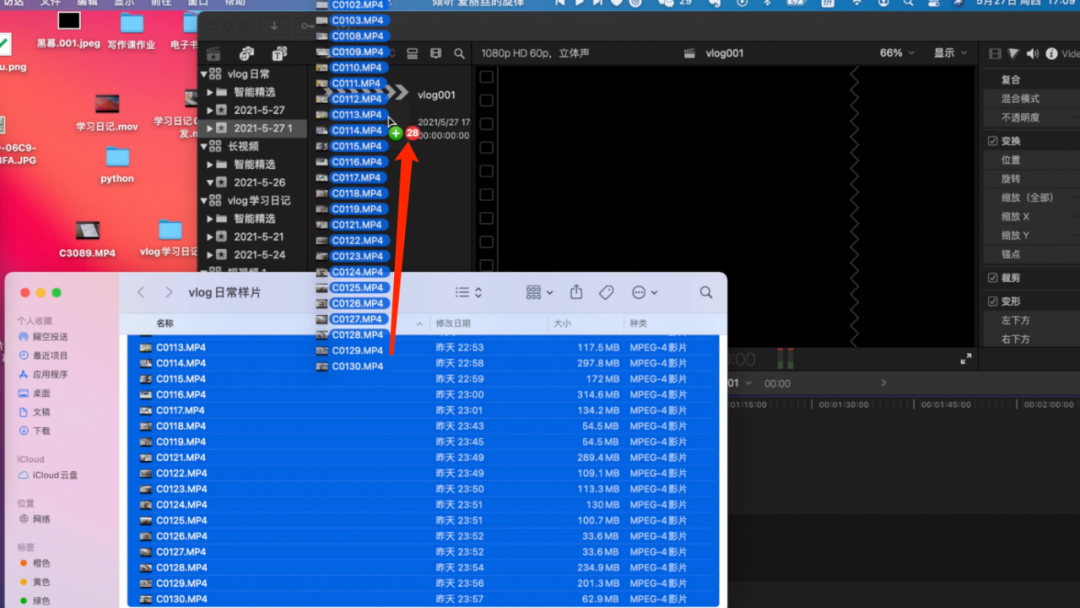Open 最近项目 in the Finder sidebar
The image size is (1080, 608).
coord(43,355)
